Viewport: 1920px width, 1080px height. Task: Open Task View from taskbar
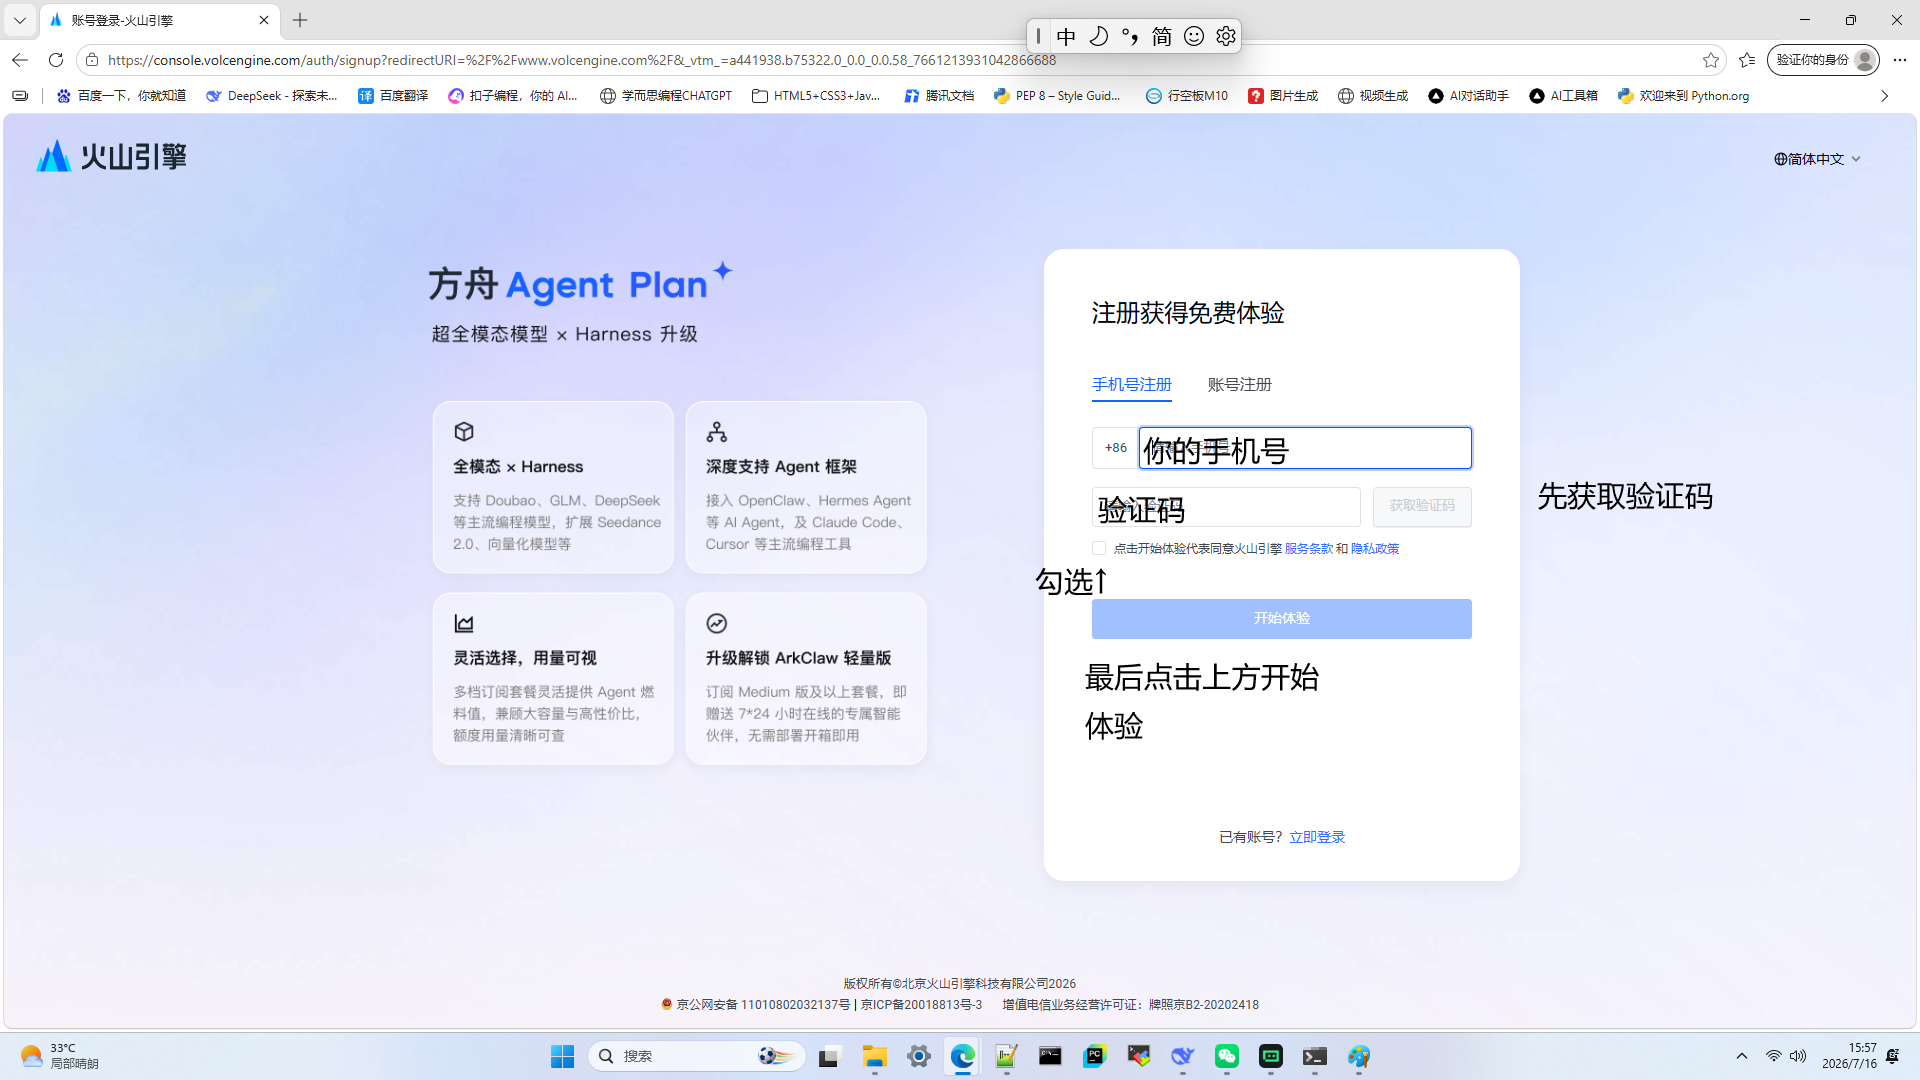[x=829, y=1056]
